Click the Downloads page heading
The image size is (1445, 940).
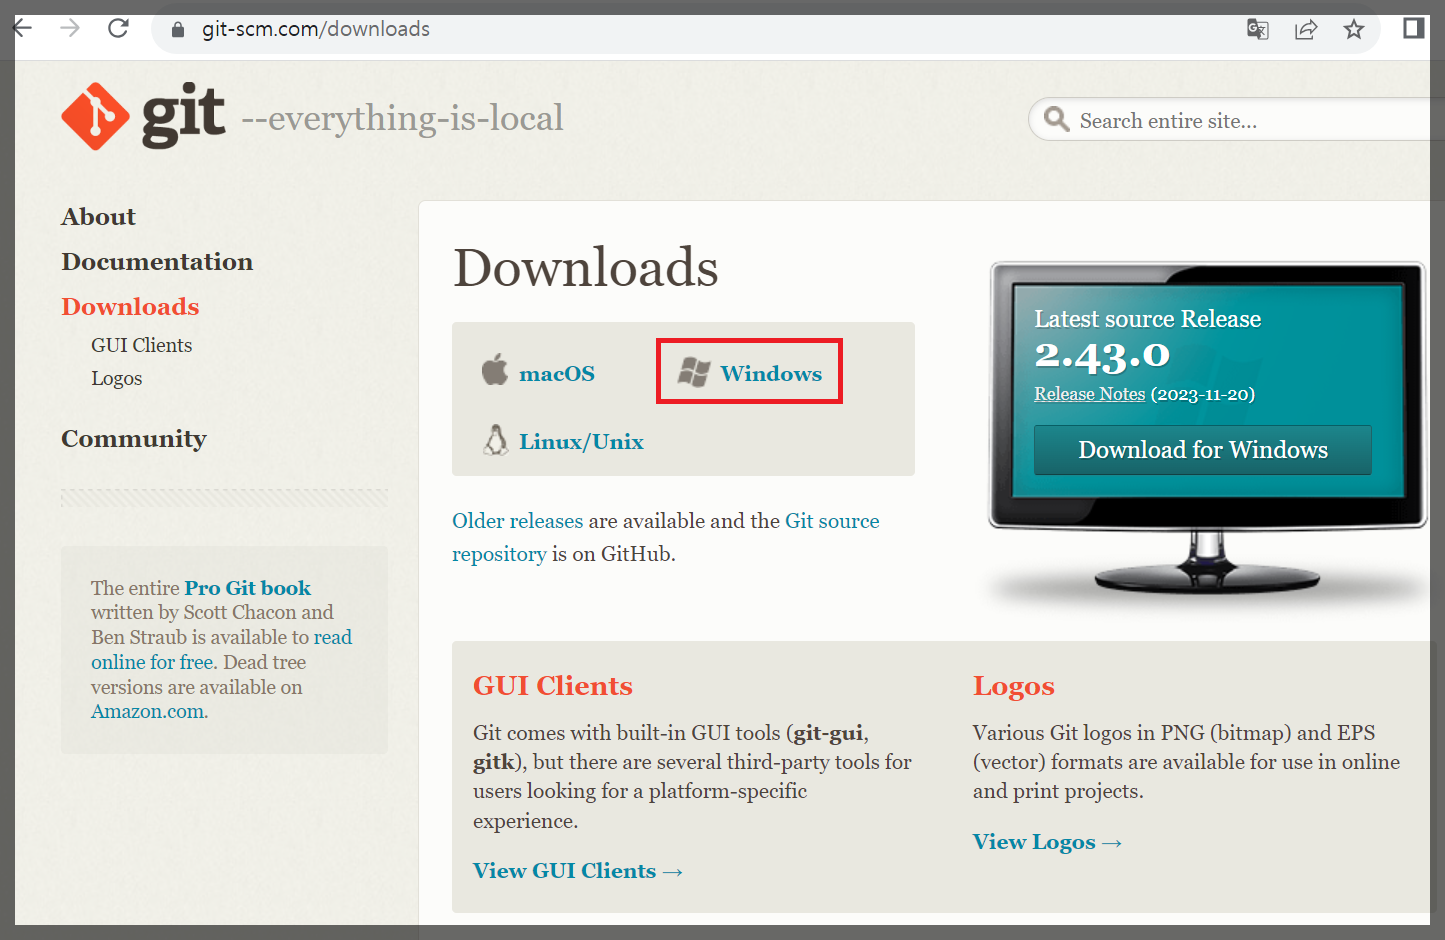tap(586, 268)
